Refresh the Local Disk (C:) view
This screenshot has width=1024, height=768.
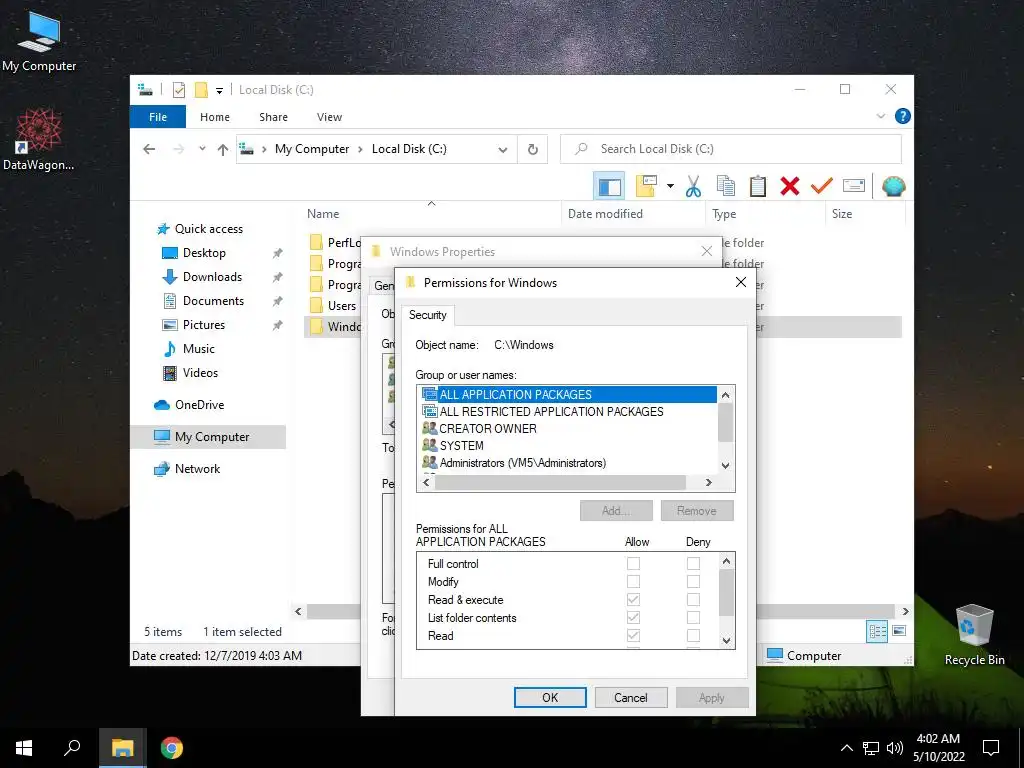coord(533,150)
